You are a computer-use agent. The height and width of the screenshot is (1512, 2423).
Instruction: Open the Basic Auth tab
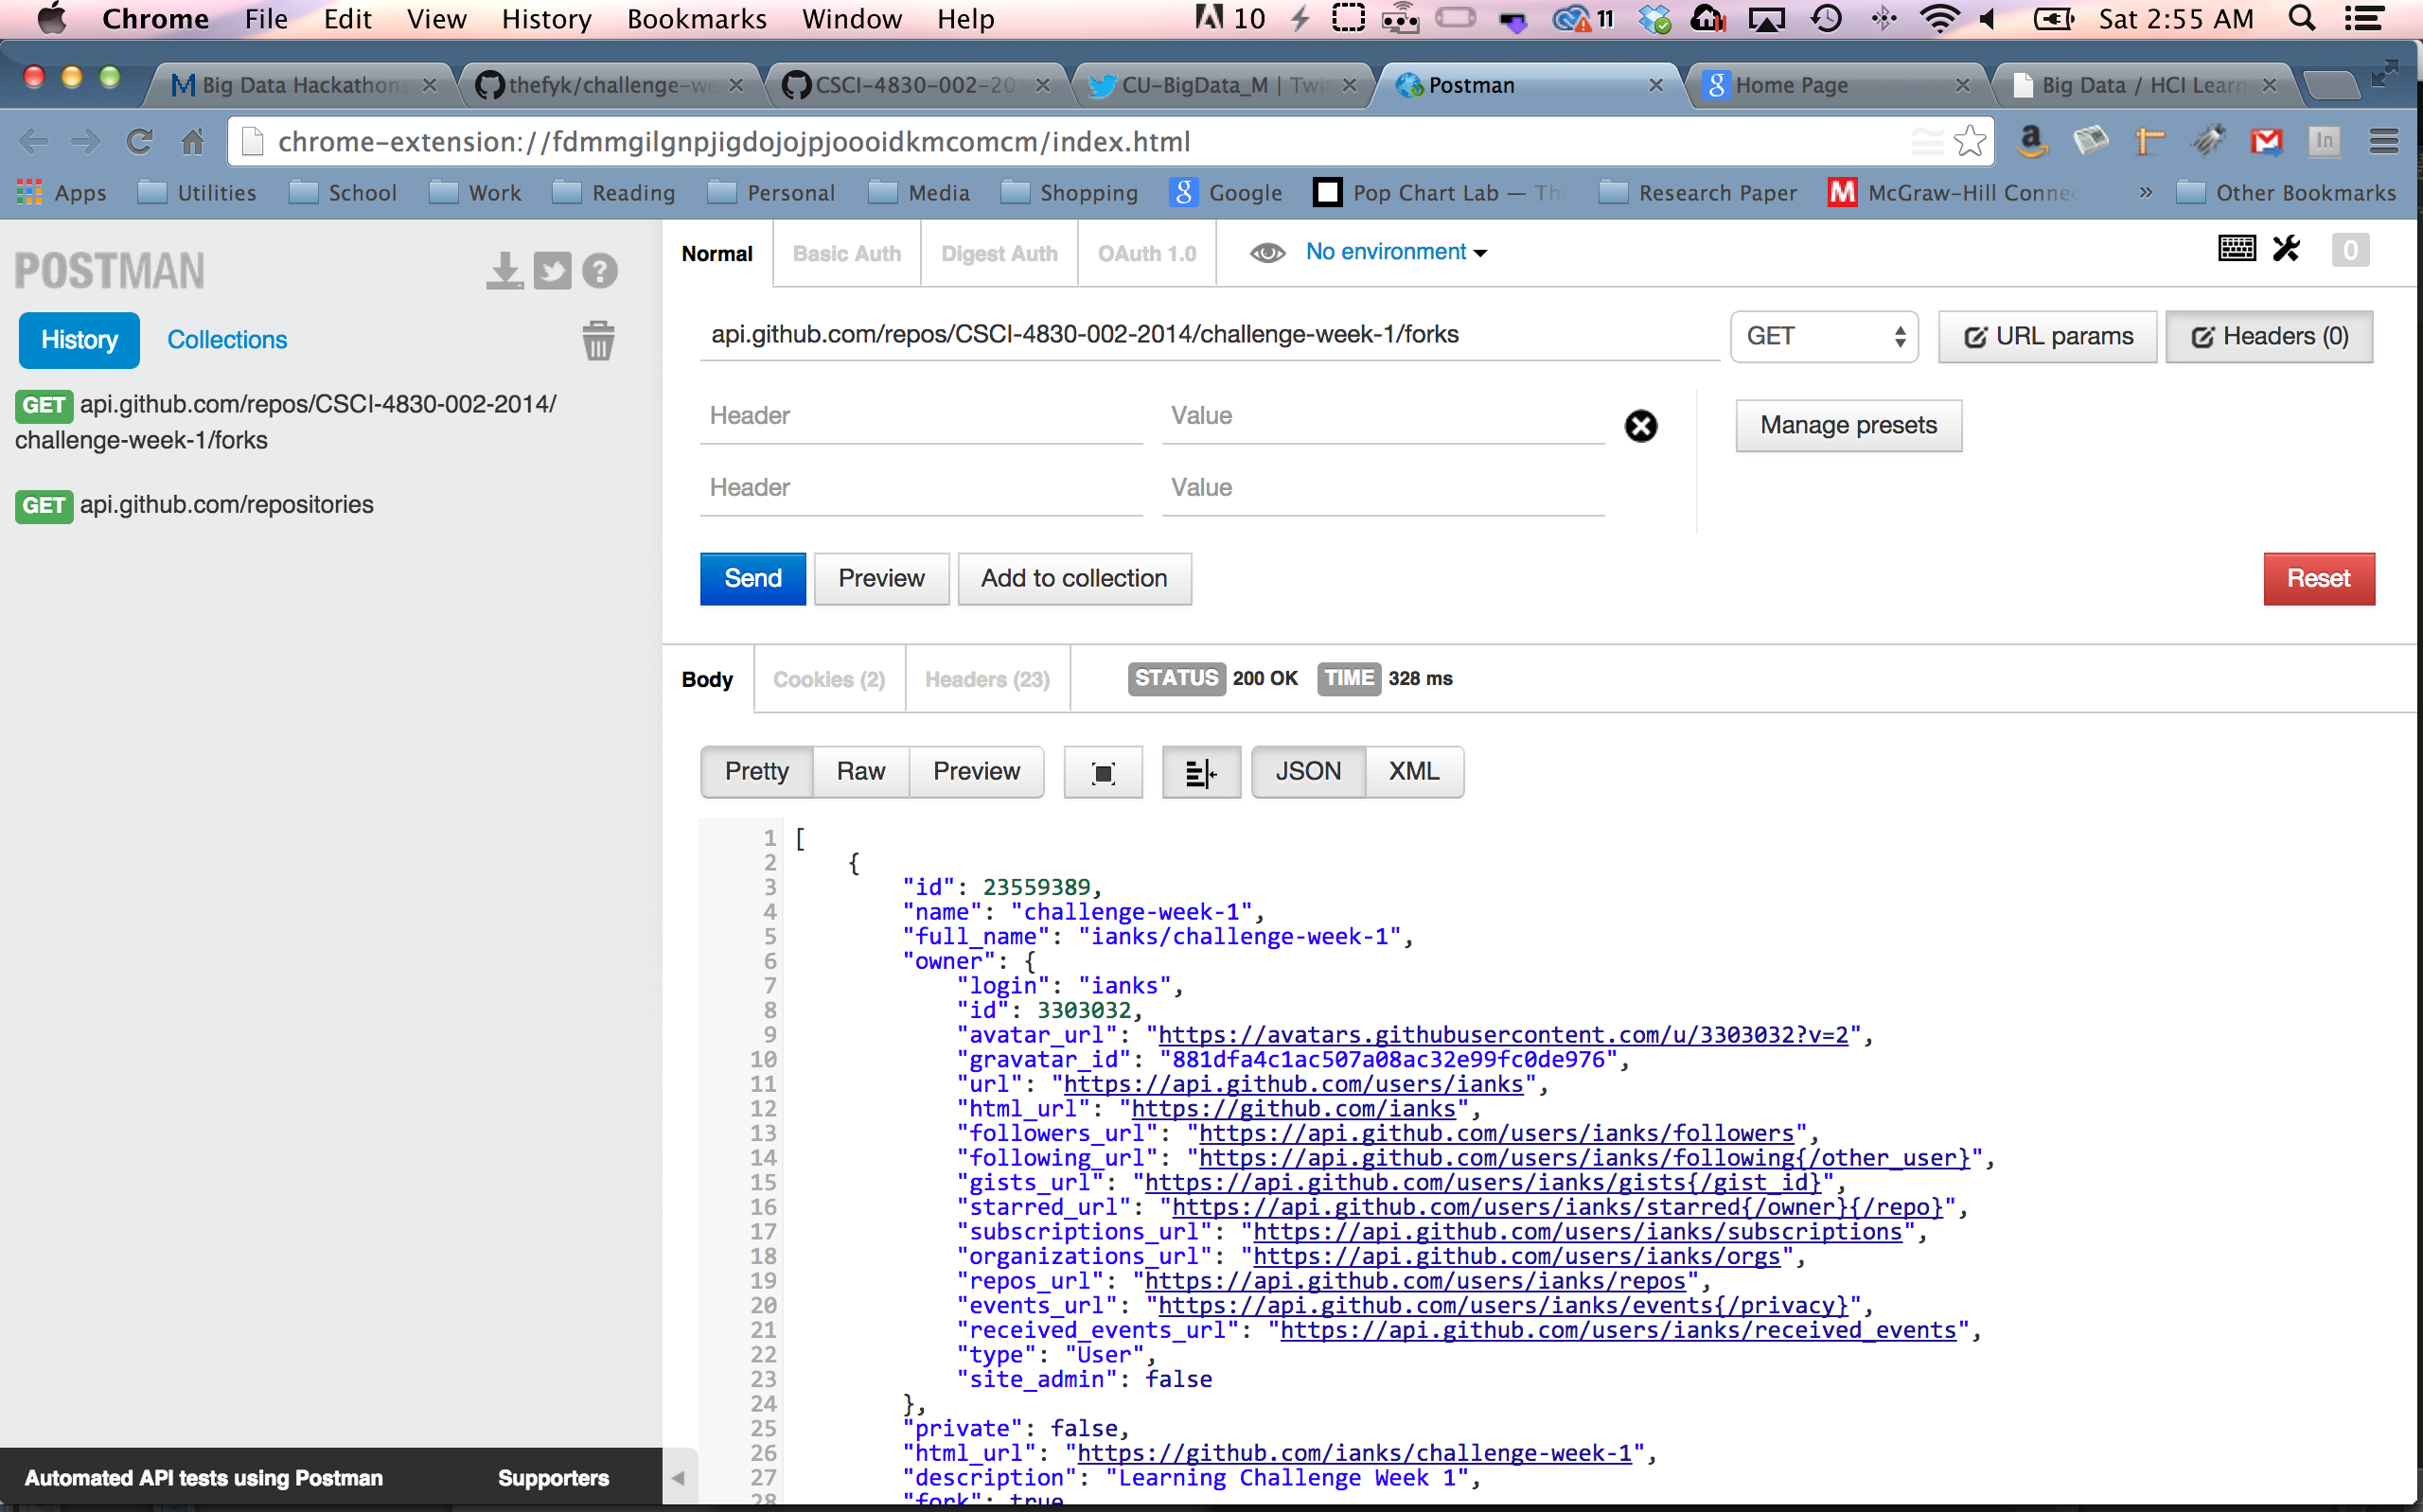click(x=846, y=254)
